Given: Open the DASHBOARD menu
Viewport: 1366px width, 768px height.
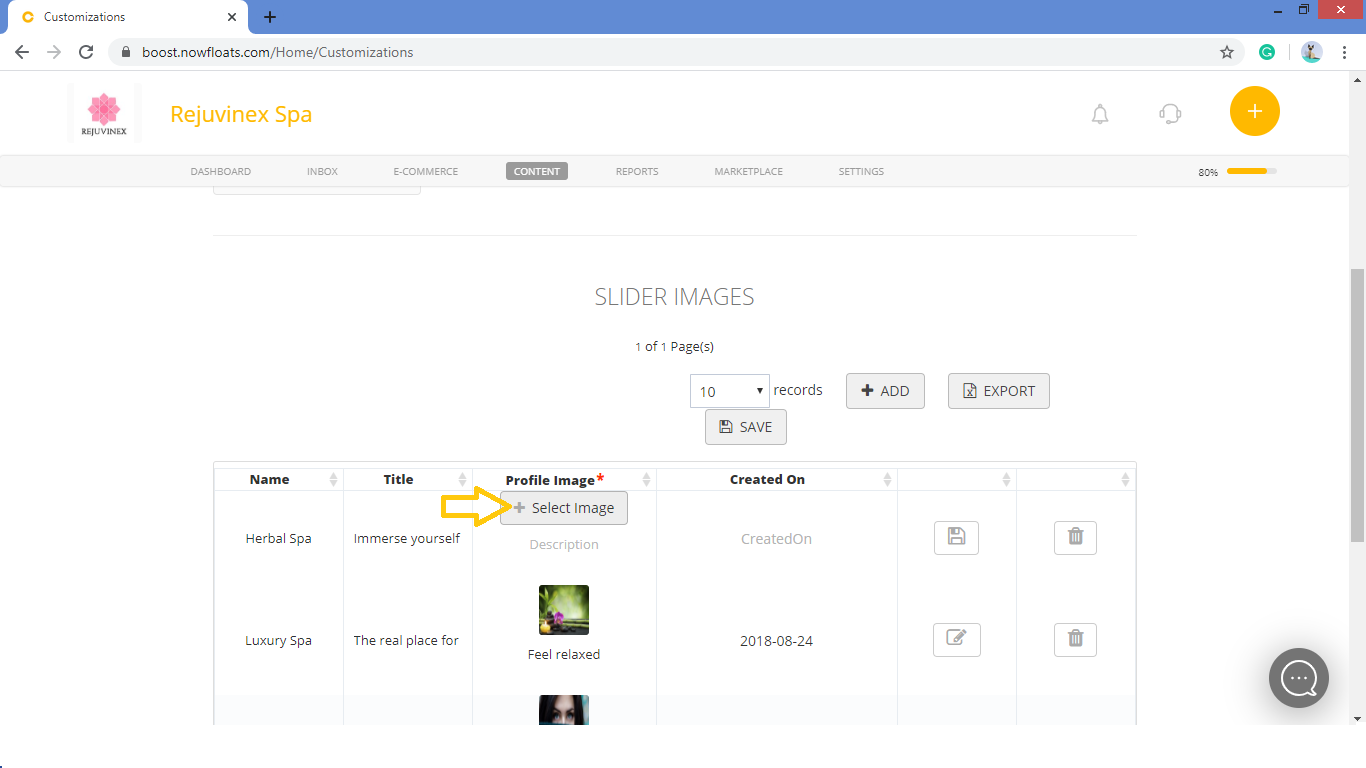Looking at the screenshot, I should 220,171.
